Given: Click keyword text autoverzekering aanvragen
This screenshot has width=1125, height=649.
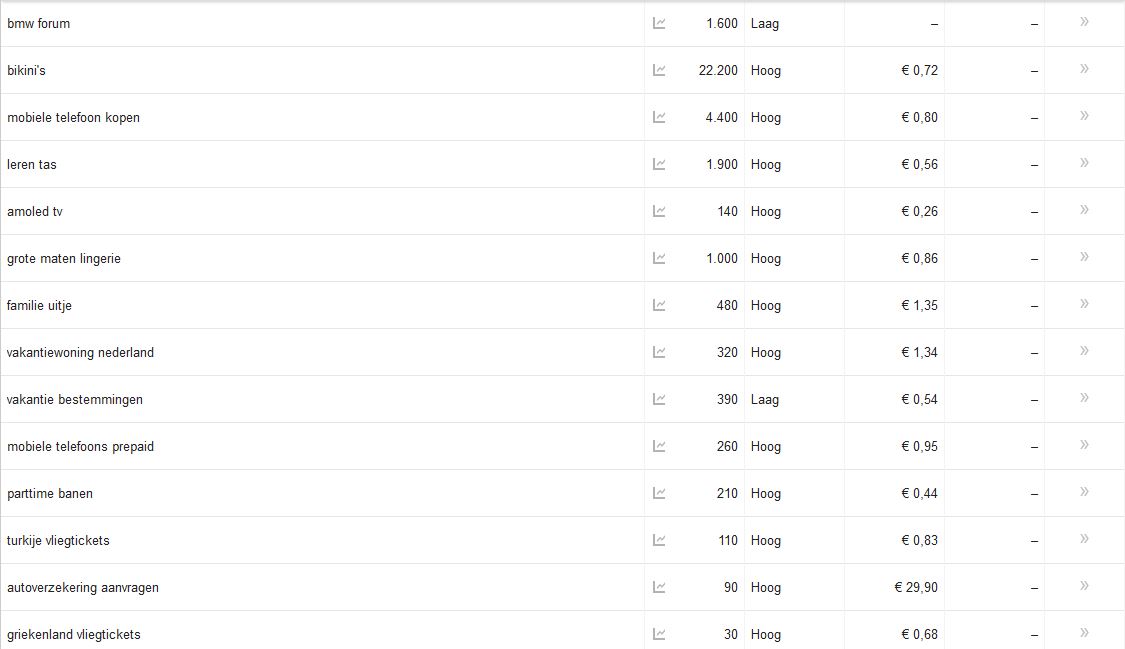Looking at the screenshot, I should (x=83, y=588).
